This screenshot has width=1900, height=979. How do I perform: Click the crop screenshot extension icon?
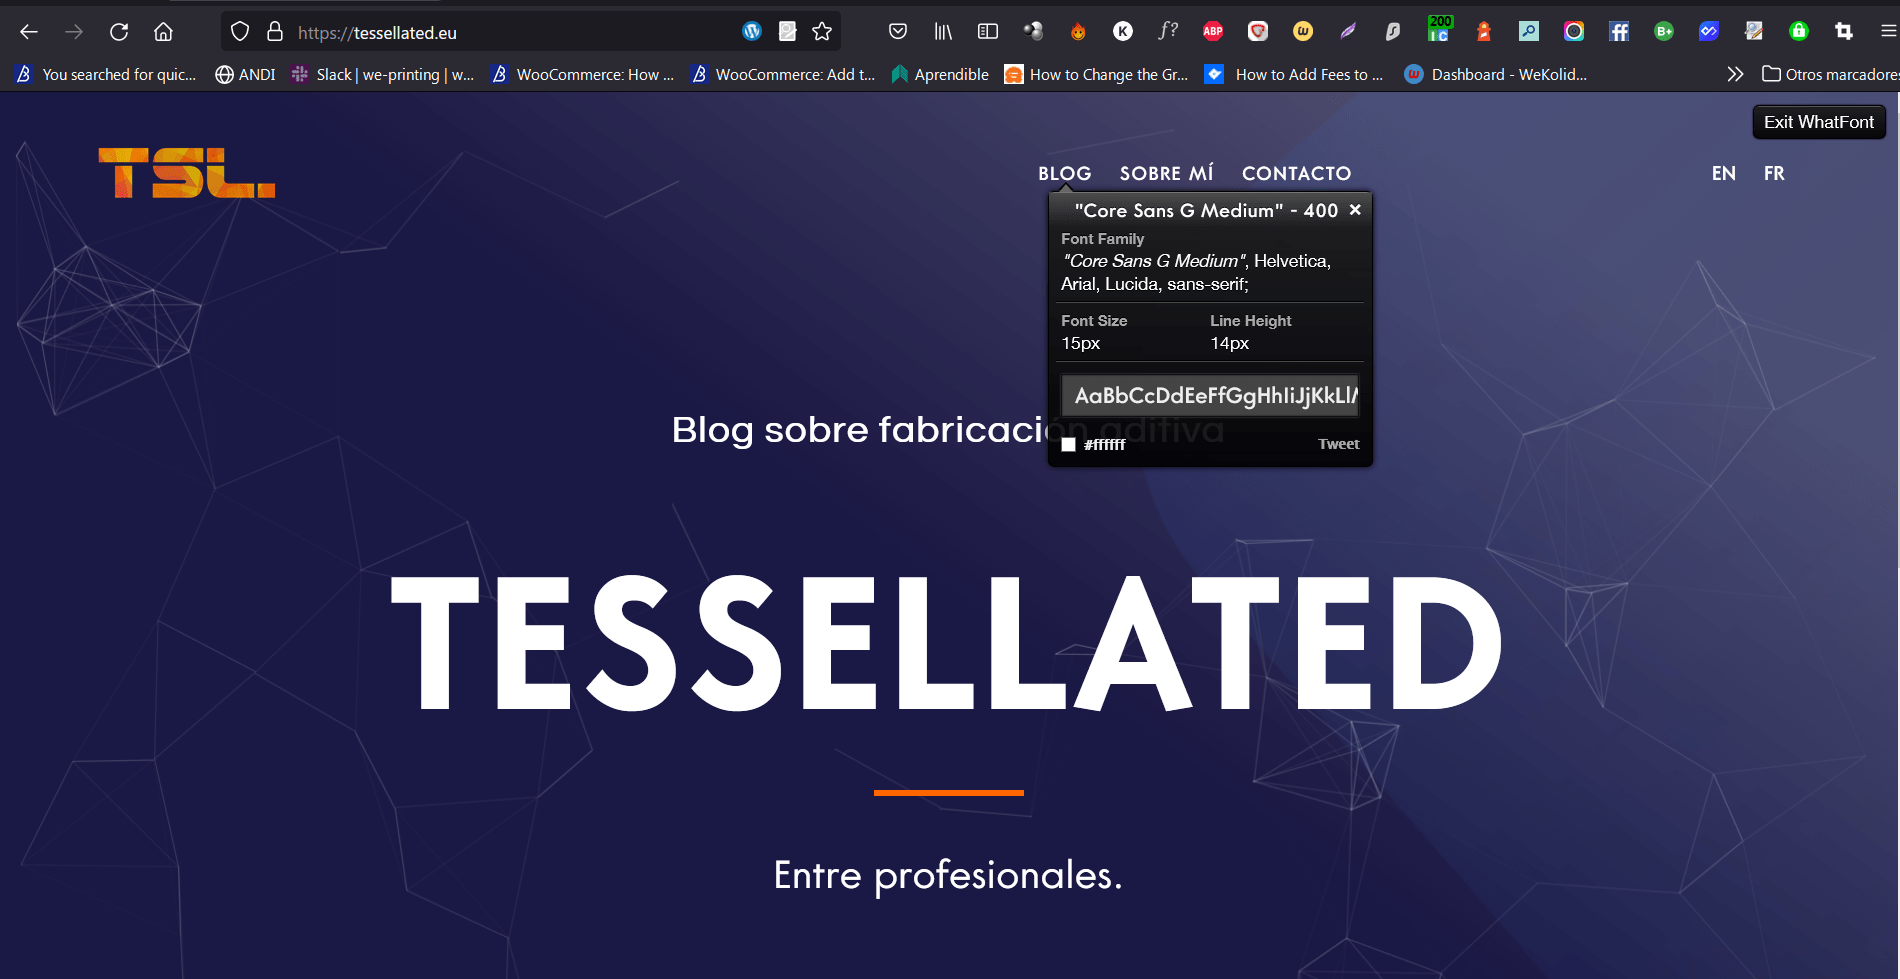(1844, 32)
